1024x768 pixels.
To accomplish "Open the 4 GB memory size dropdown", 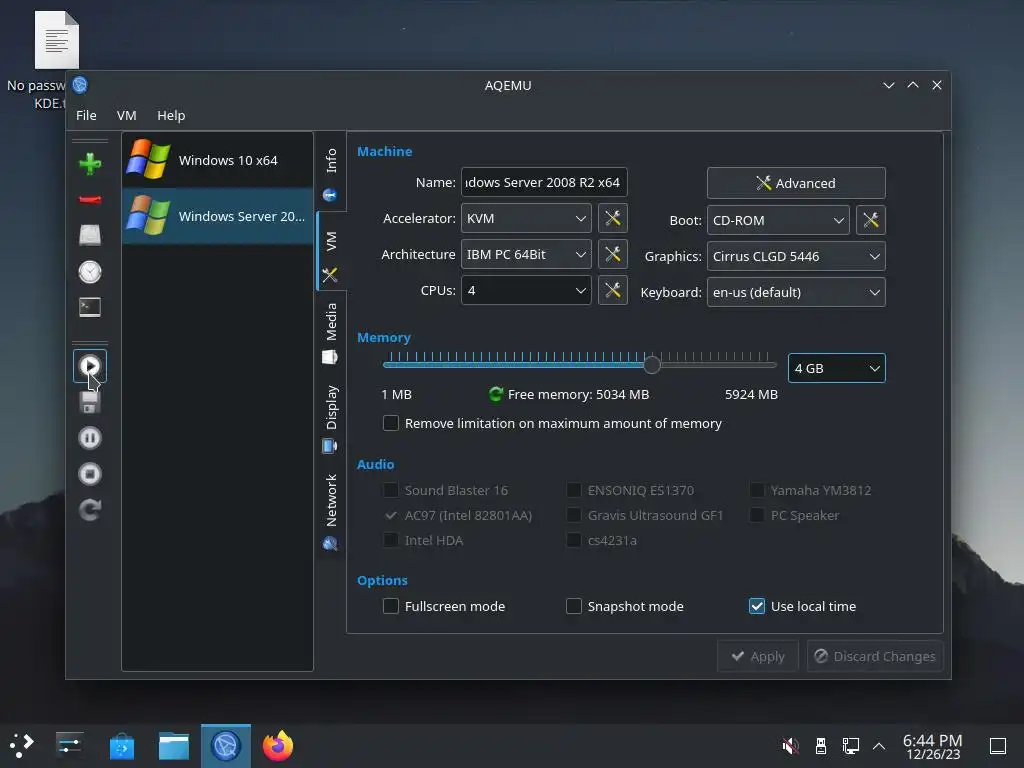I will [837, 368].
